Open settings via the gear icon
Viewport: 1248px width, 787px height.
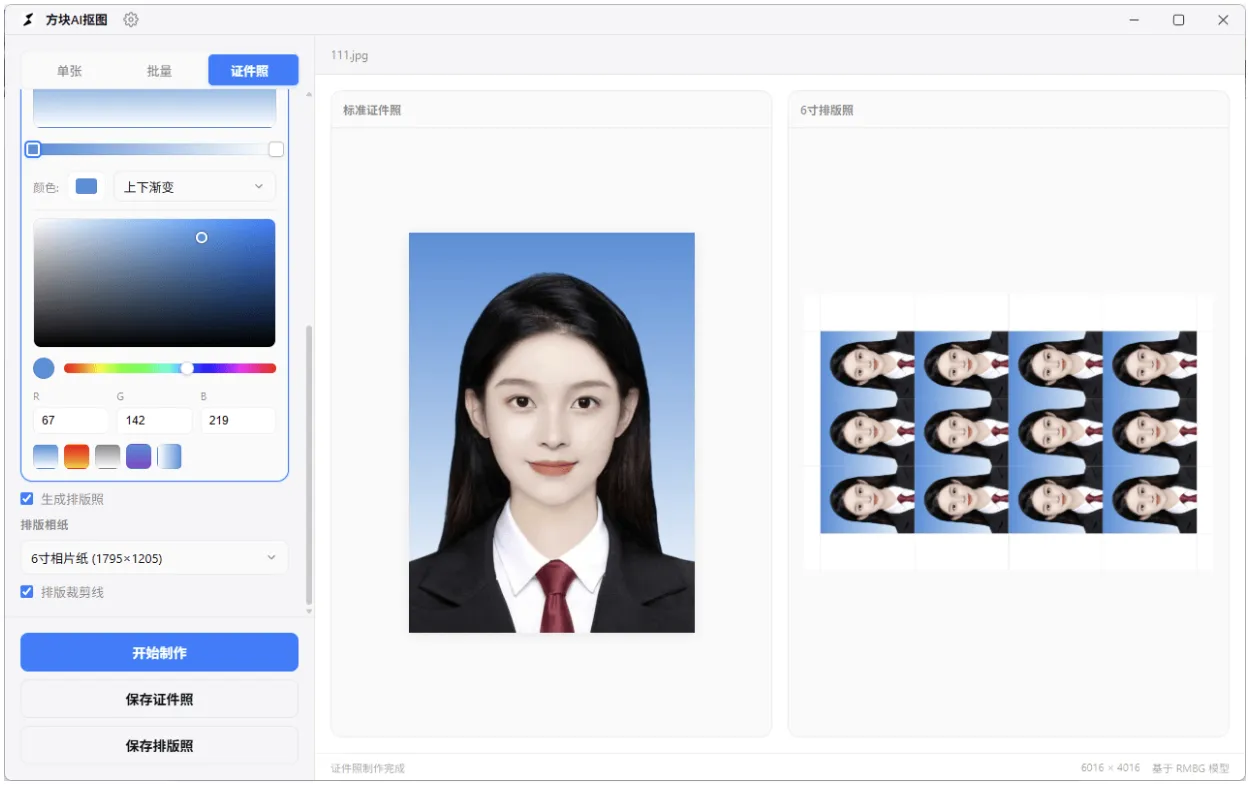[131, 19]
